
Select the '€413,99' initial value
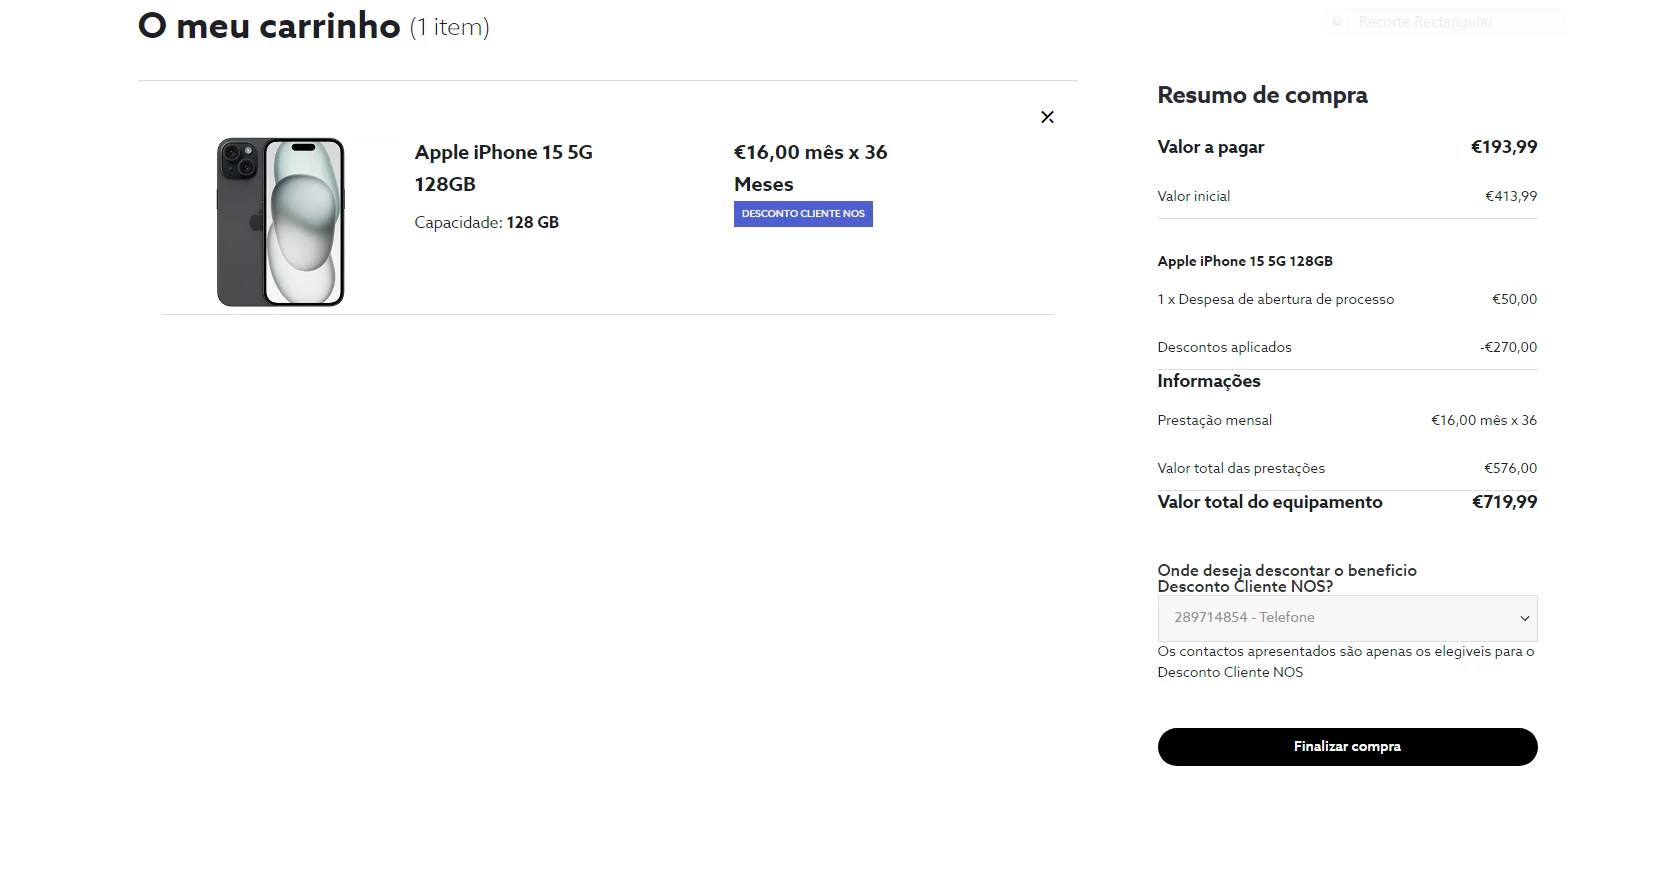pyautogui.click(x=1511, y=196)
